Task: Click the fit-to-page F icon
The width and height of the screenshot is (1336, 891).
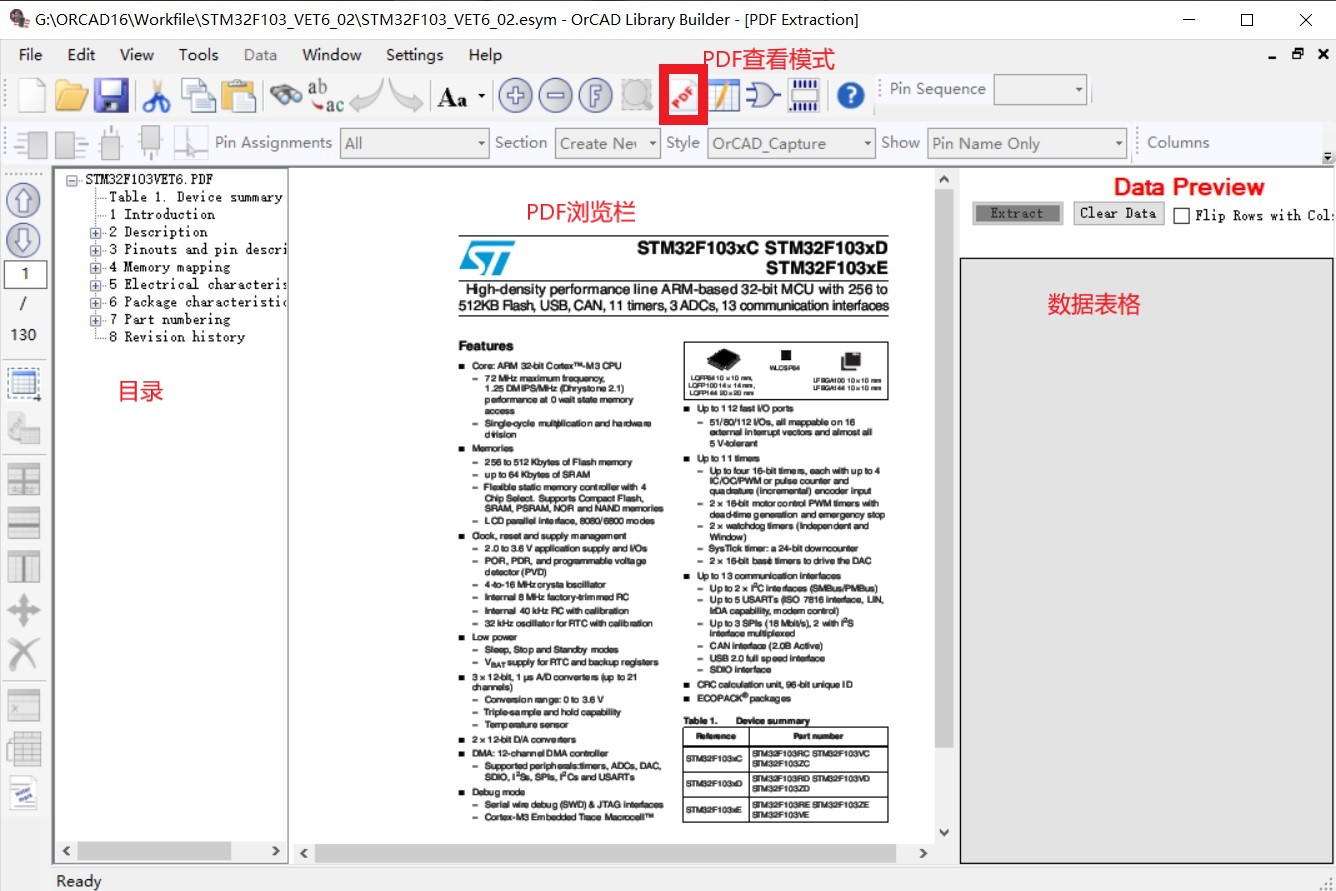Action: point(597,95)
